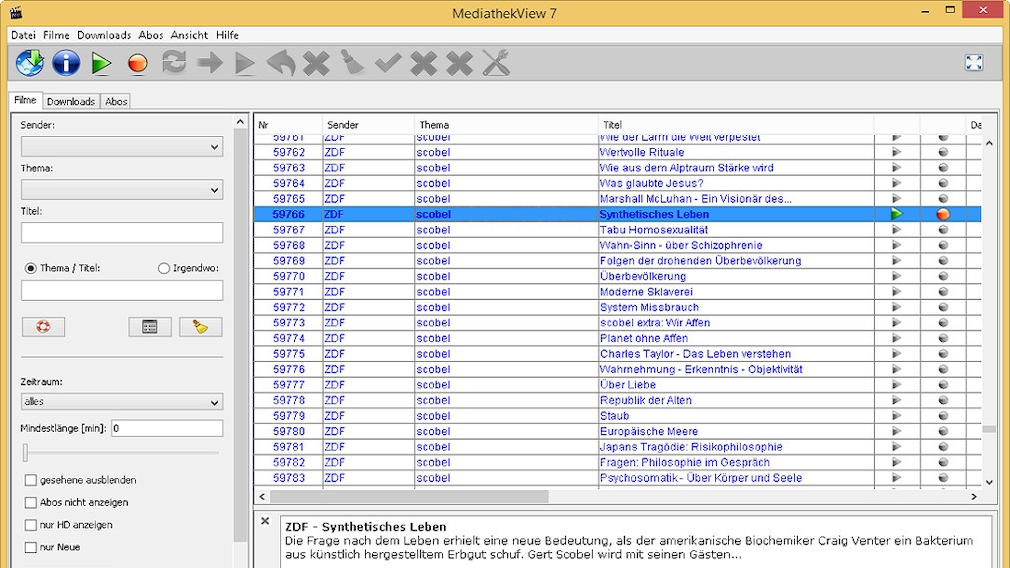Open the Ansicht menu
The height and width of the screenshot is (568, 1010).
tap(189, 35)
